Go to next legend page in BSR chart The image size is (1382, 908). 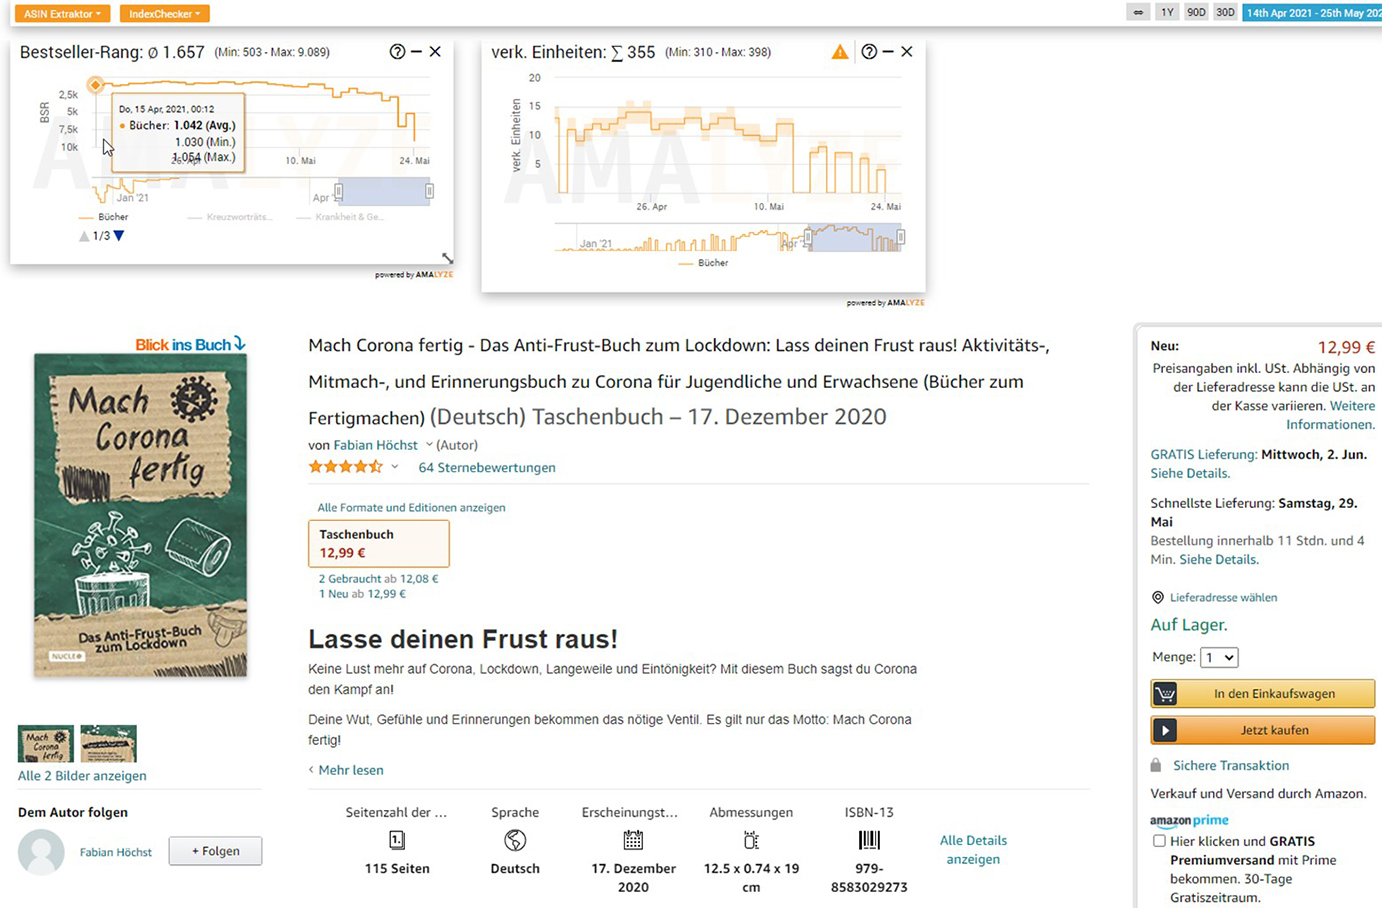tap(119, 236)
